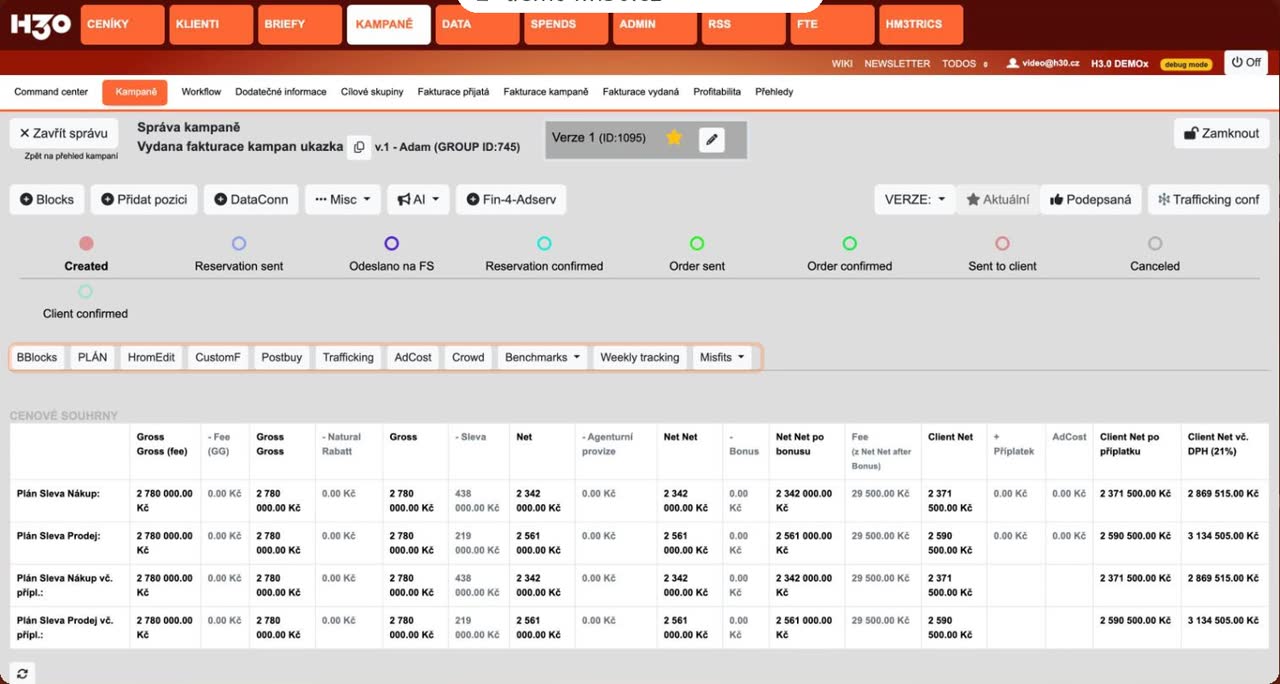Click the H3O logo

[41, 25]
